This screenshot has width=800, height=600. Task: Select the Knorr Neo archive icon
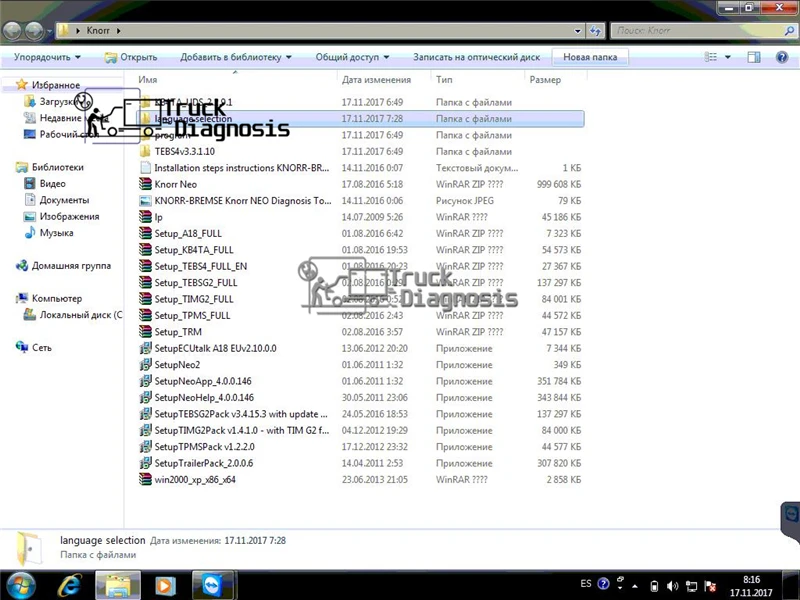145,184
